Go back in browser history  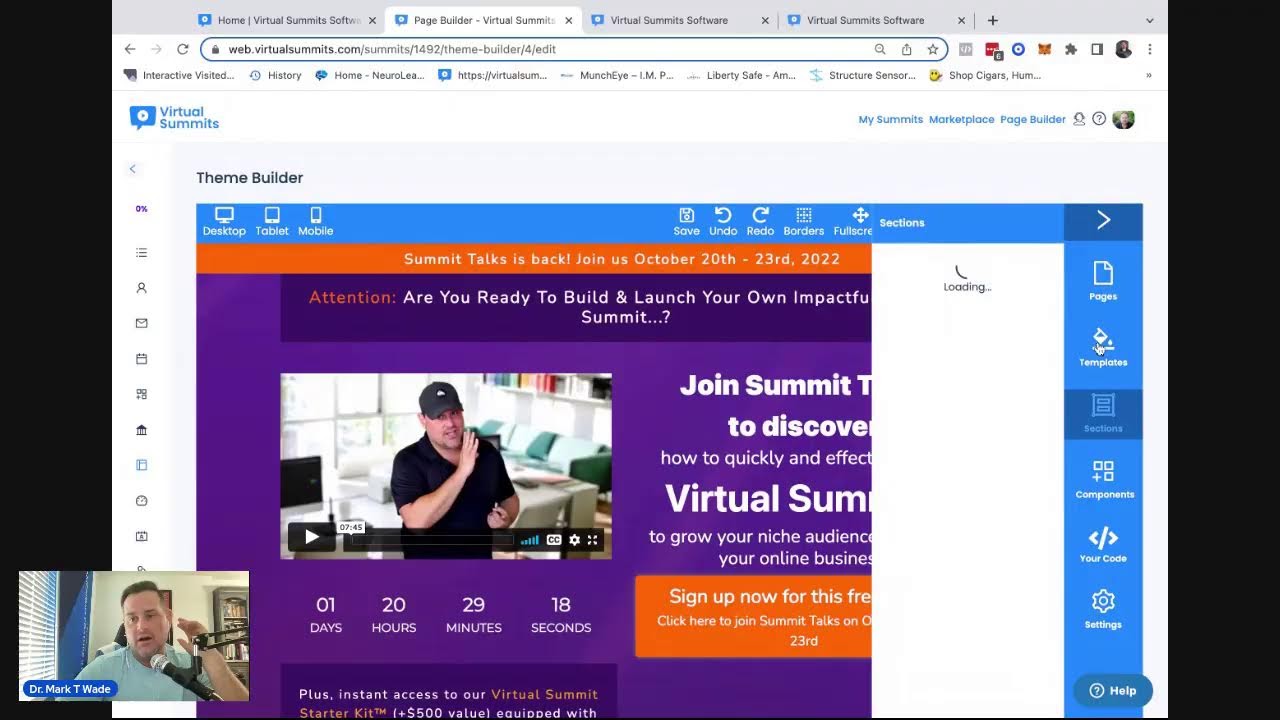pos(130,49)
